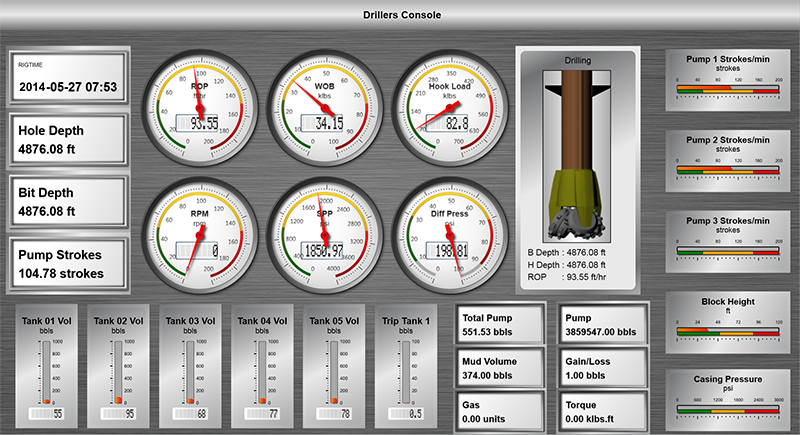Click the ROP dial gauge
The height and width of the screenshot is (435, 800).
(x=199, y=106)
